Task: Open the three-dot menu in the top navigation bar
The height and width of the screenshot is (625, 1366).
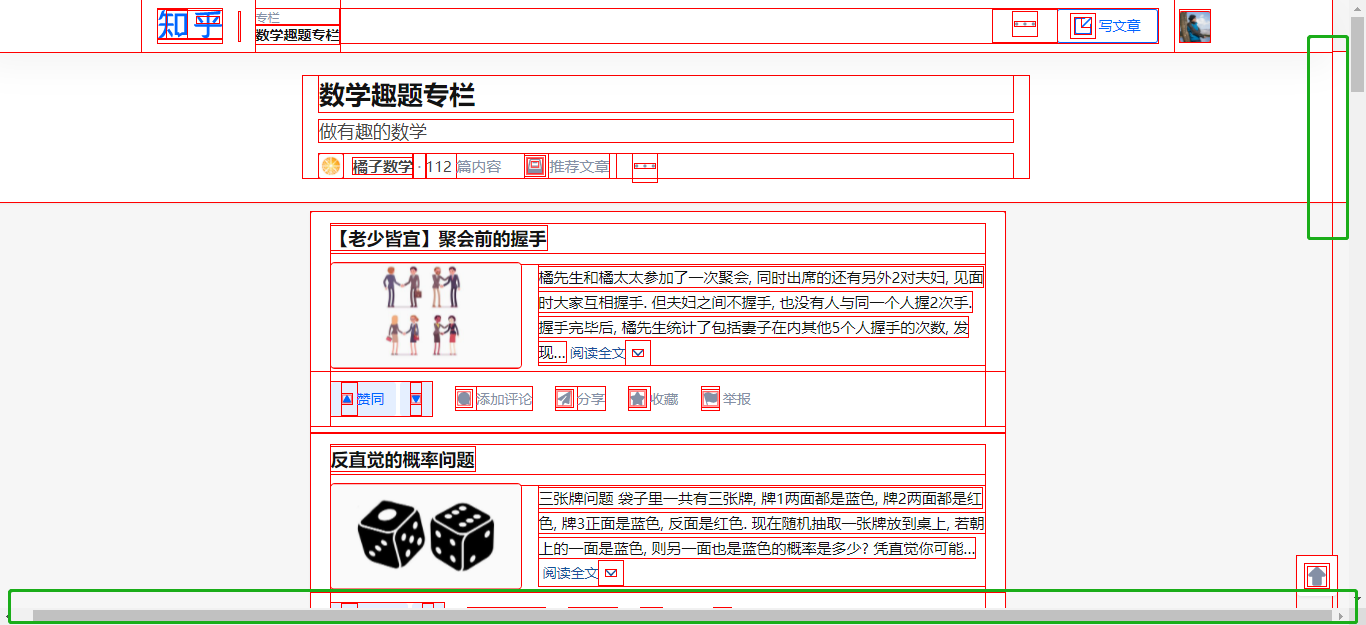Action: [1024, 24]
